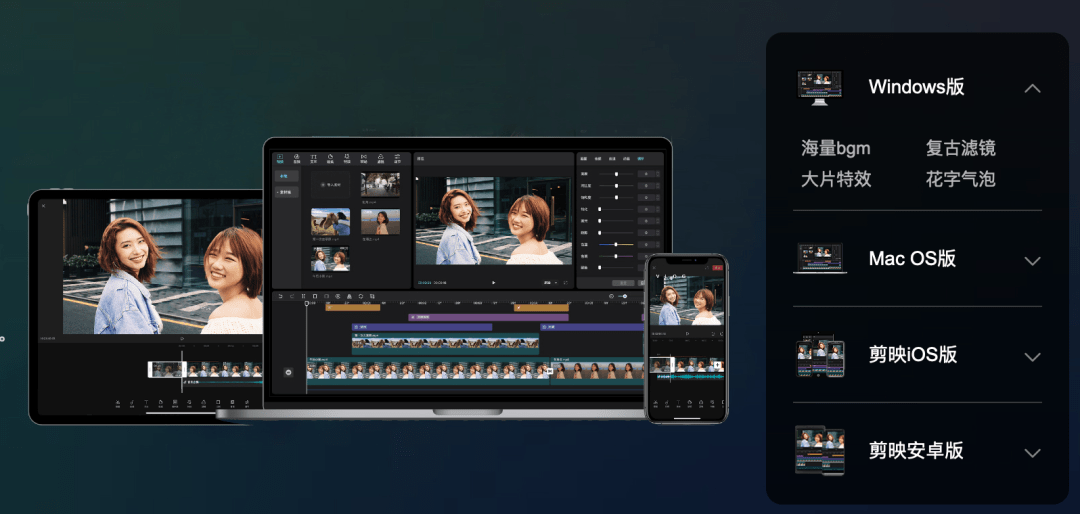Image resolution: width=1080 pixels, height=514 pixels.
Task: Expand the 剪映安卓版 section chevron
Action: [x=1032, y=453]
